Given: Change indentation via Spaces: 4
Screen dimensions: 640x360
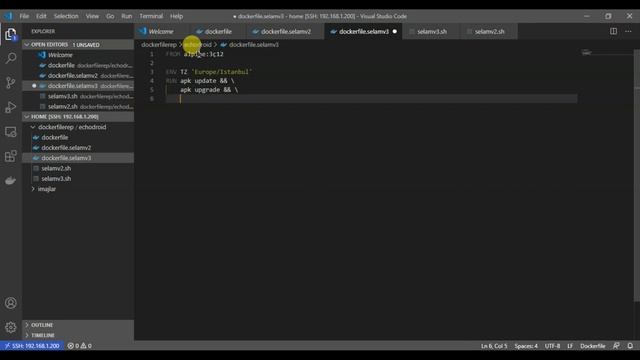Looking at the screenshot, I should [526, 346].
